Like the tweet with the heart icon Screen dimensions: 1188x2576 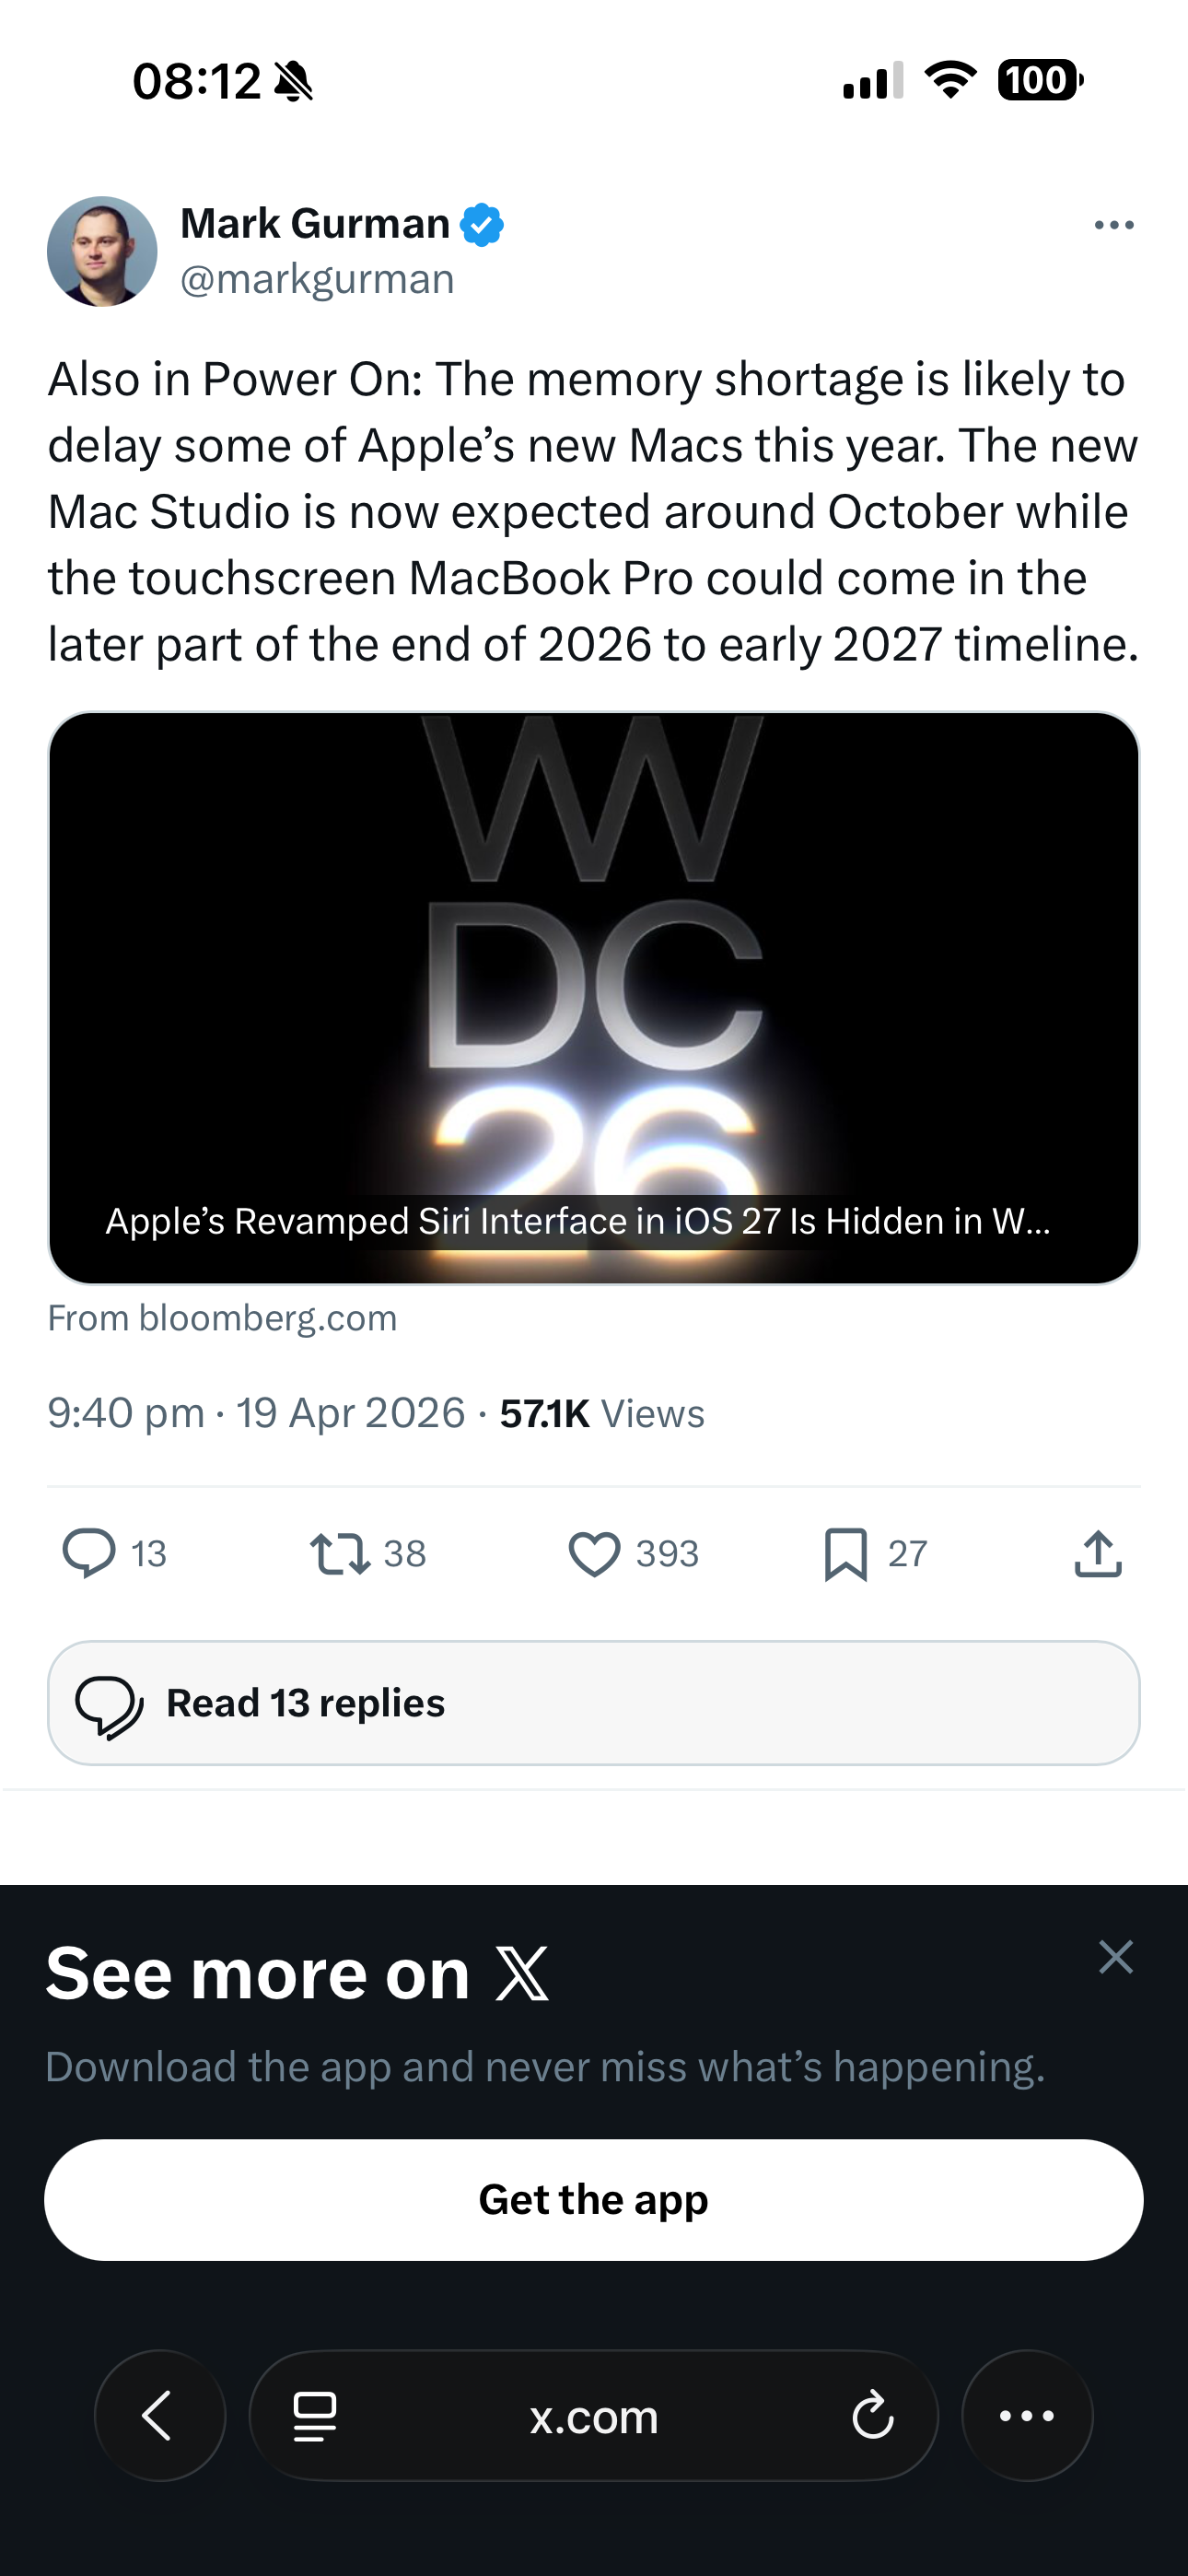point(595,1554)
